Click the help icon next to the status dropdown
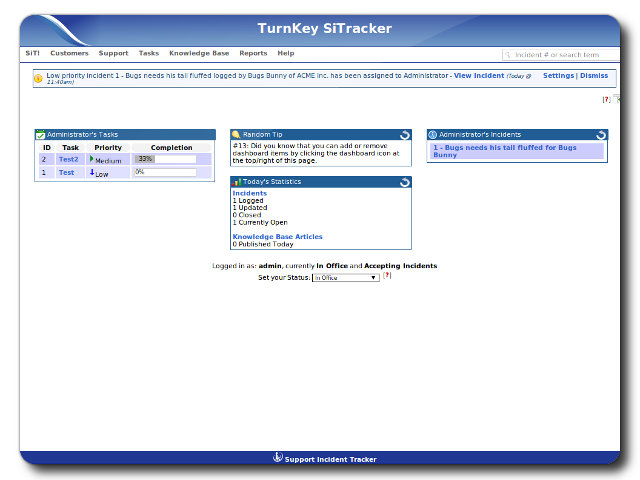The height and width of the screenshot is (480, 640). tap(387, 276)
